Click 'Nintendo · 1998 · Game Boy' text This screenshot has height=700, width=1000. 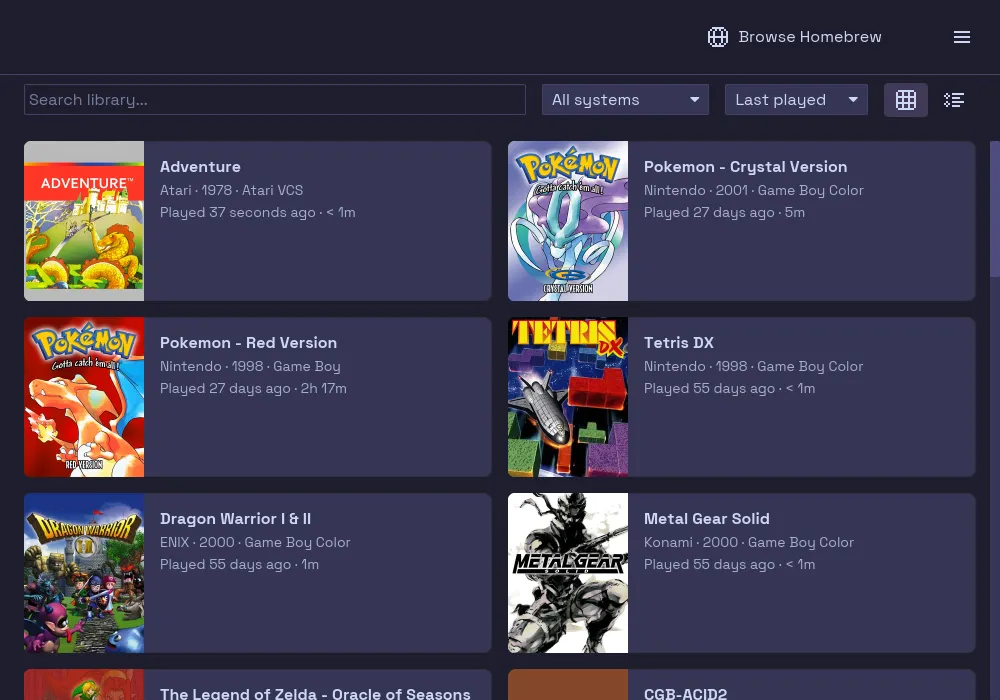click(x=250, y=366)
